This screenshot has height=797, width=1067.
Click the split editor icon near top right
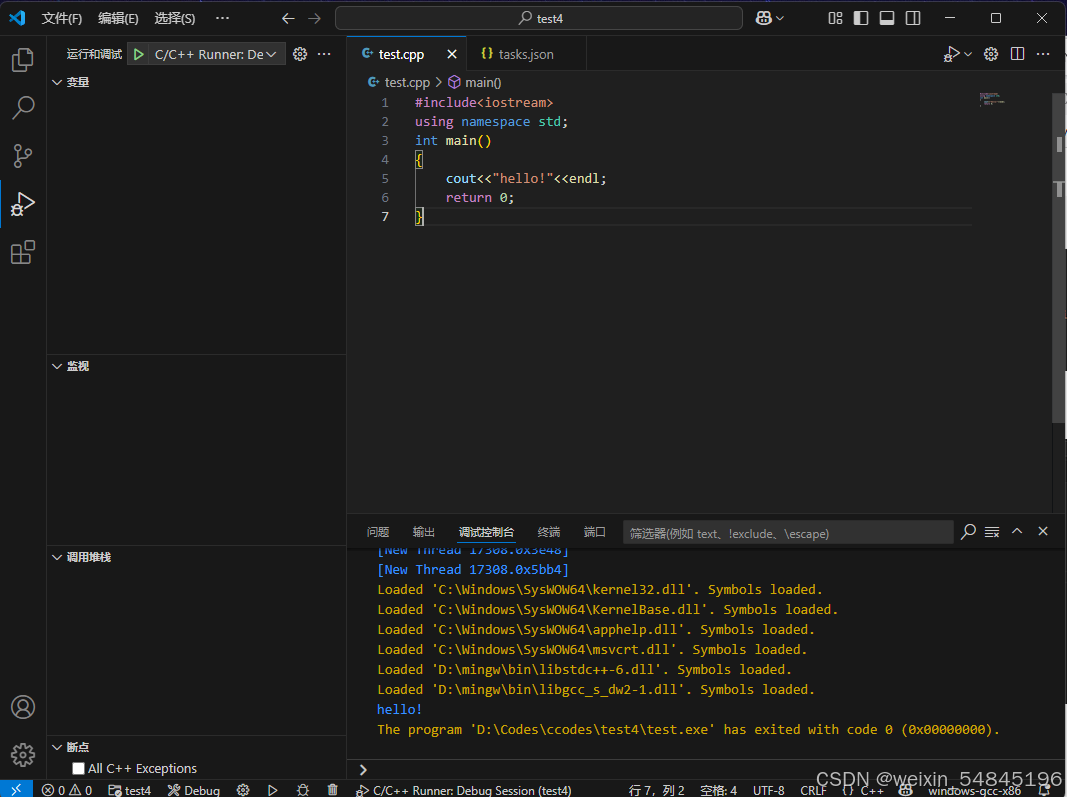coord(1017,53)
